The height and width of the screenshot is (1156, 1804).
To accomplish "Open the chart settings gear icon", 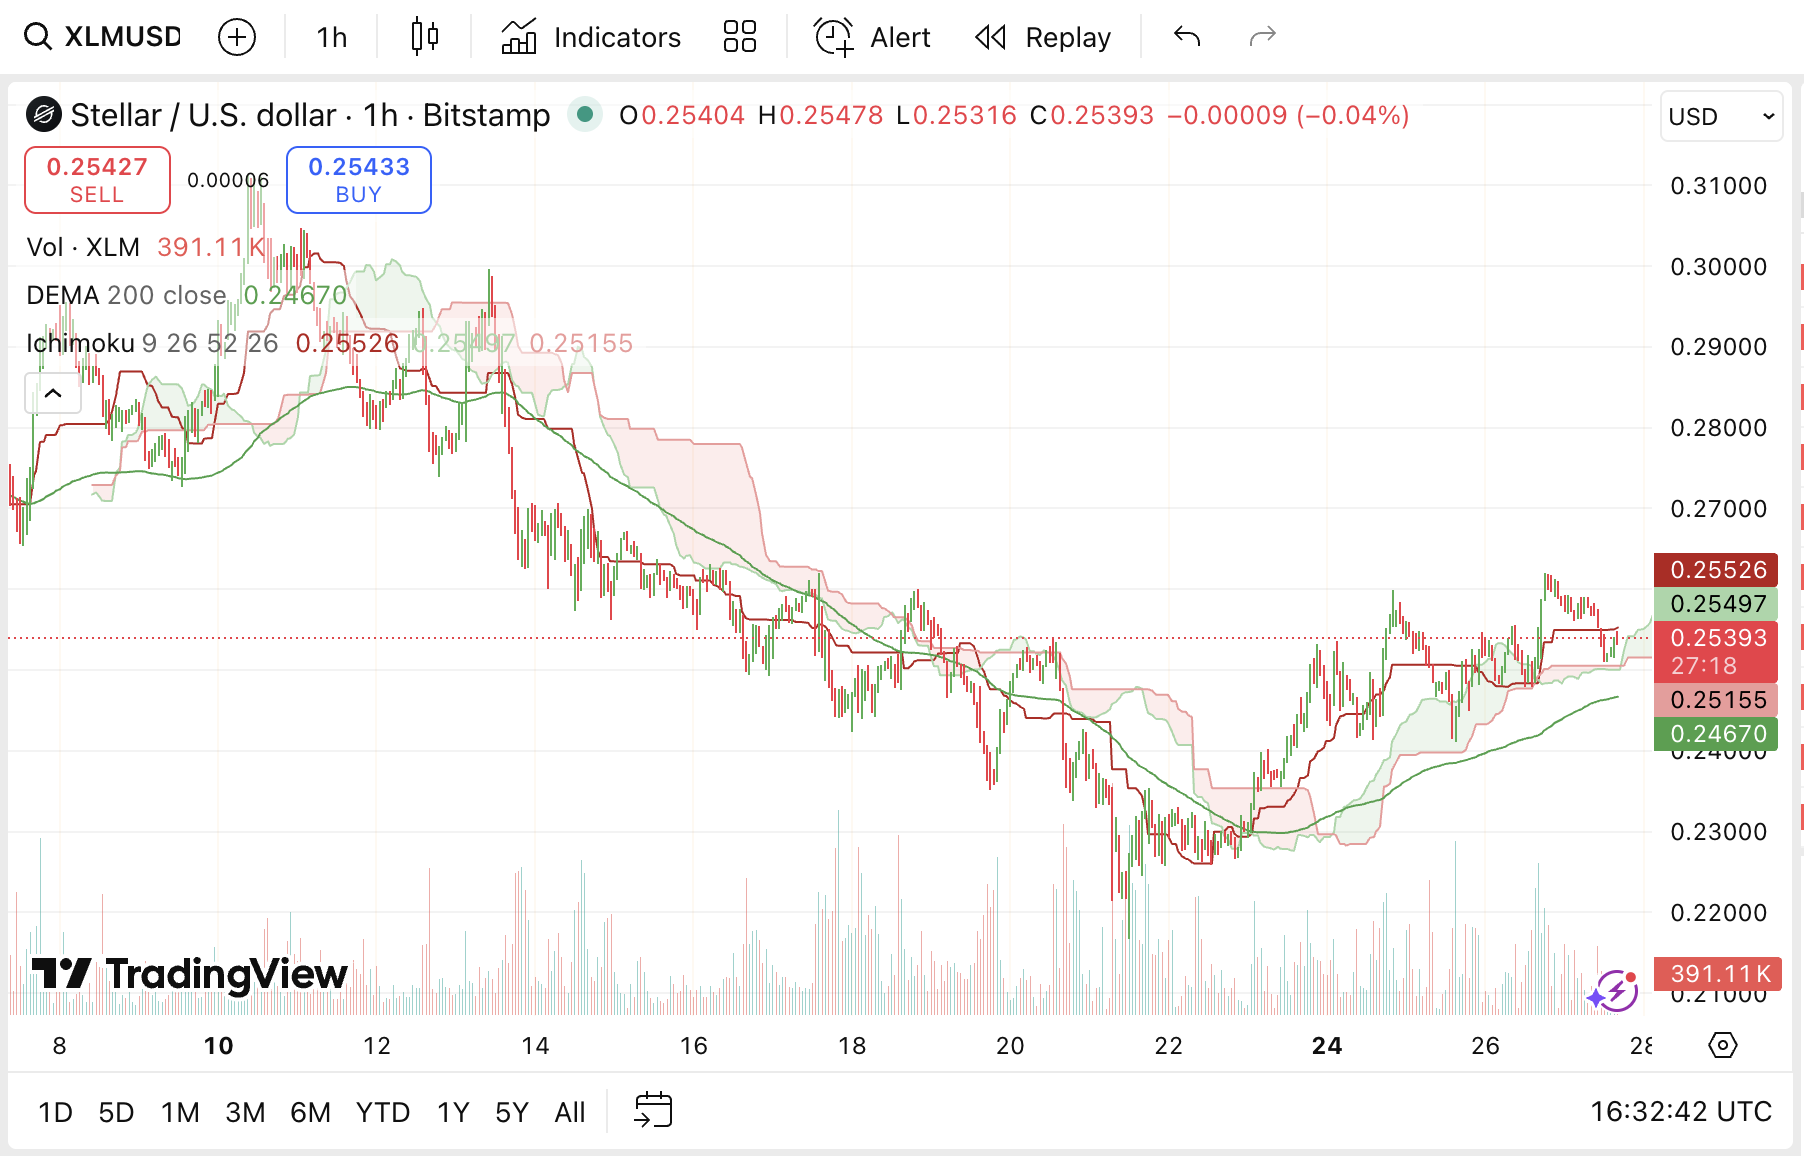I will point(1722,1045).
